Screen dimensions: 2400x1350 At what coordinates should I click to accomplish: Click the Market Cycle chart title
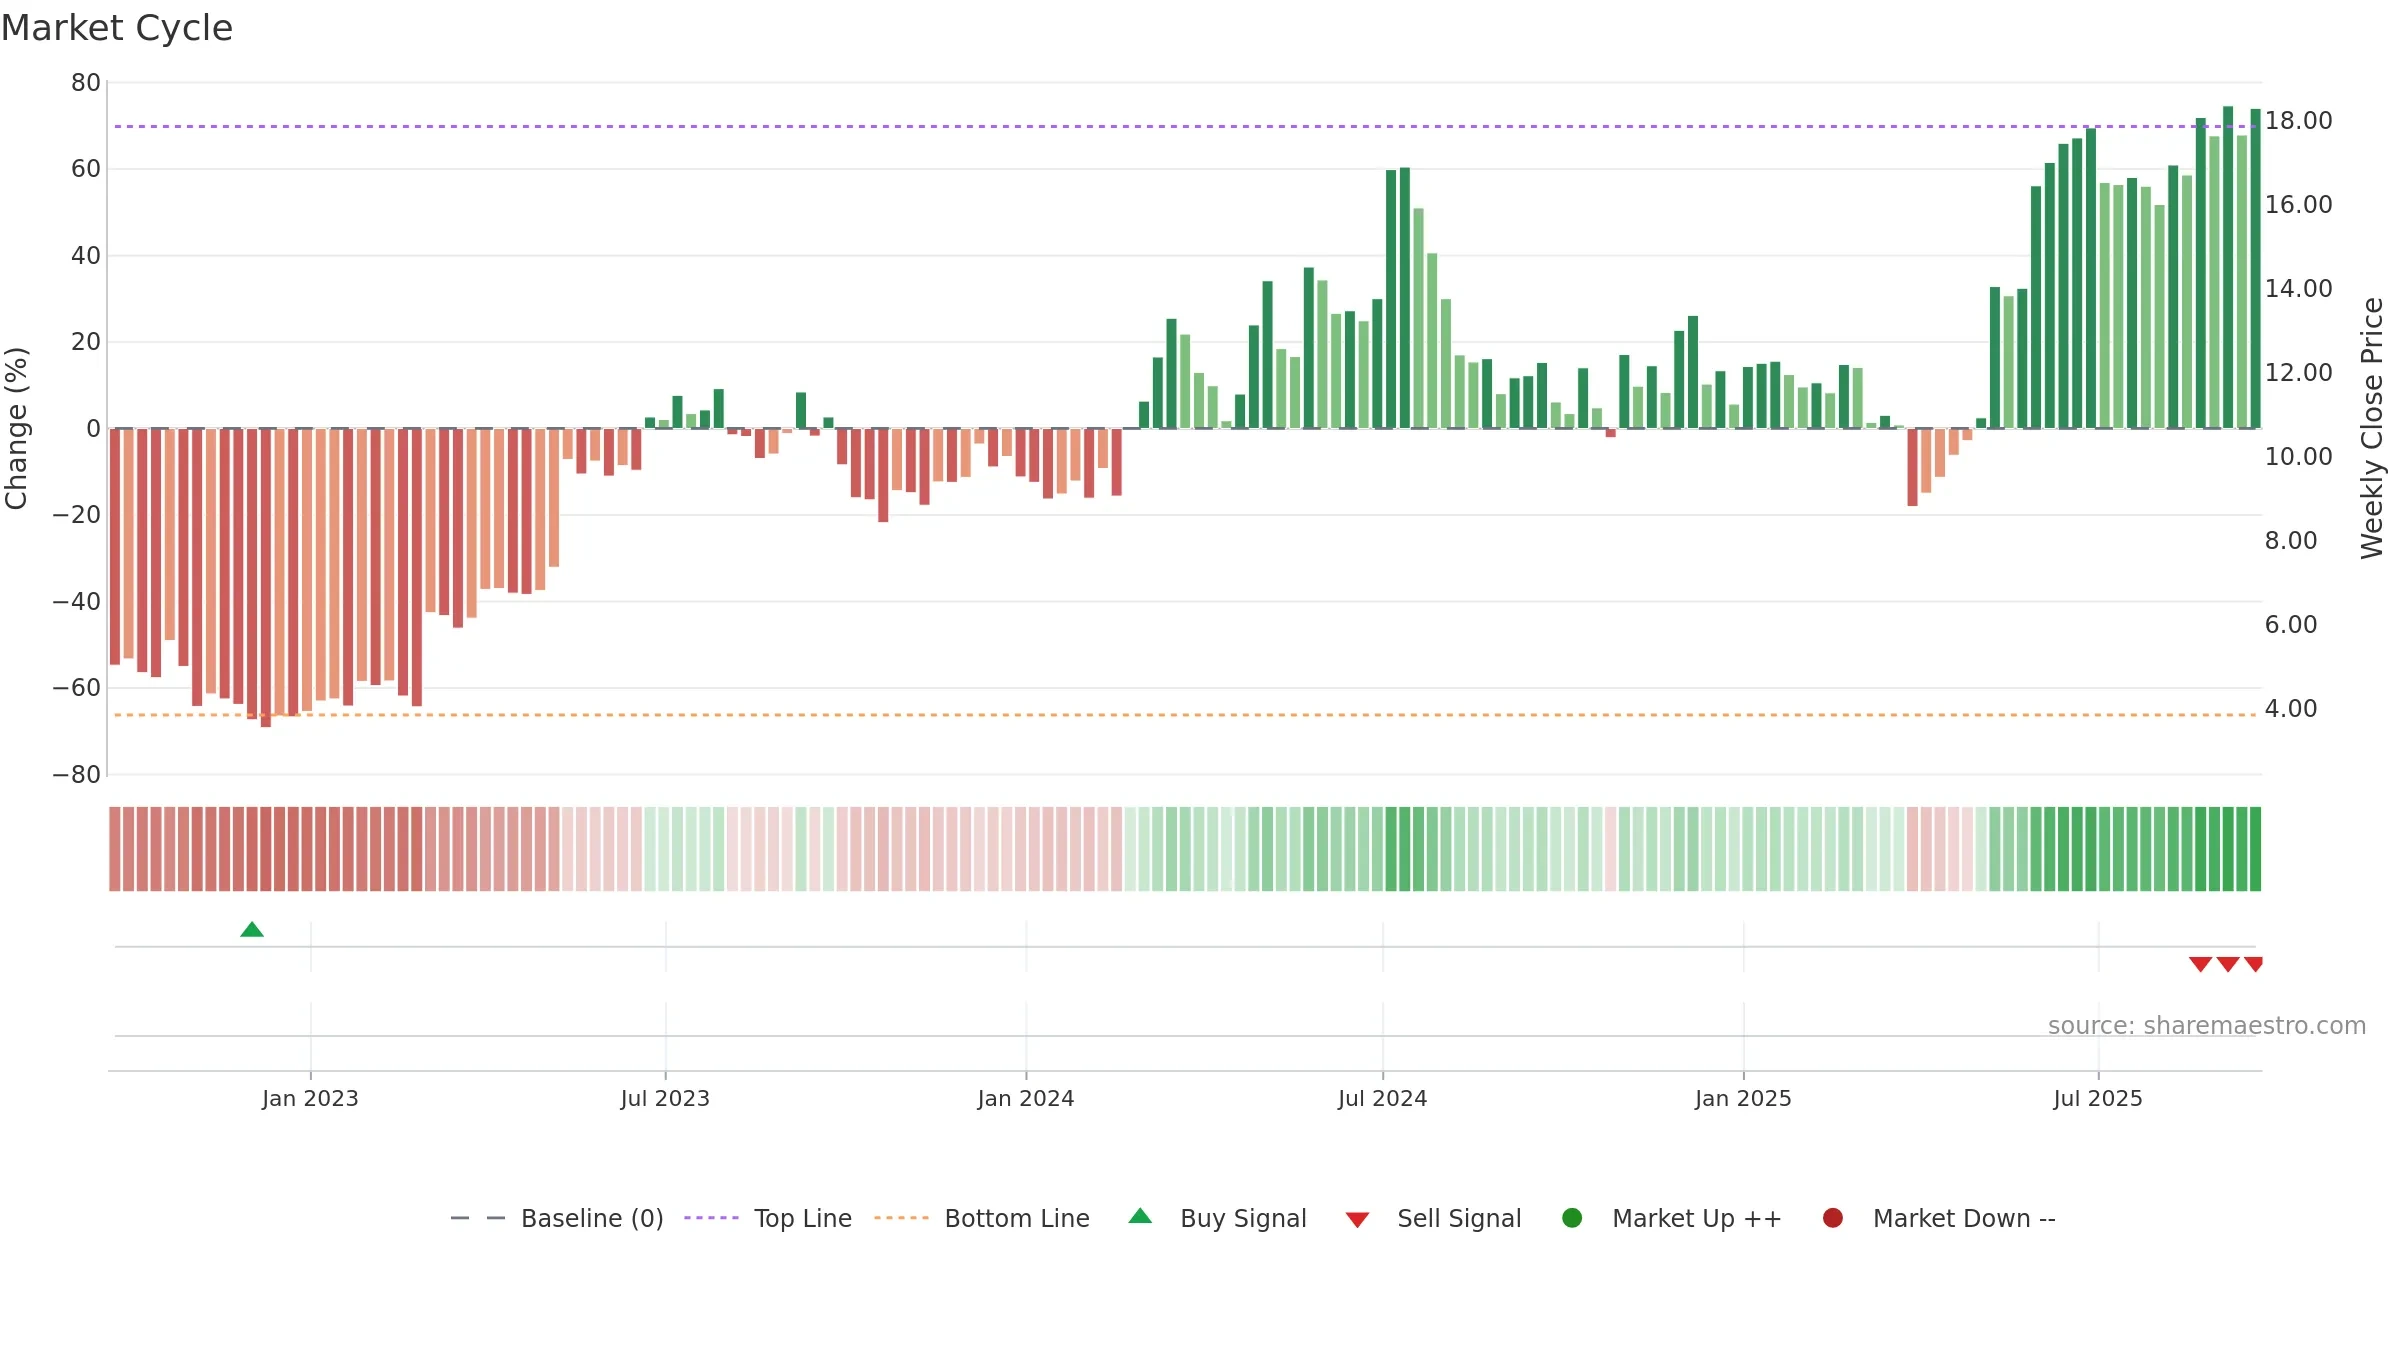(117, 28)
